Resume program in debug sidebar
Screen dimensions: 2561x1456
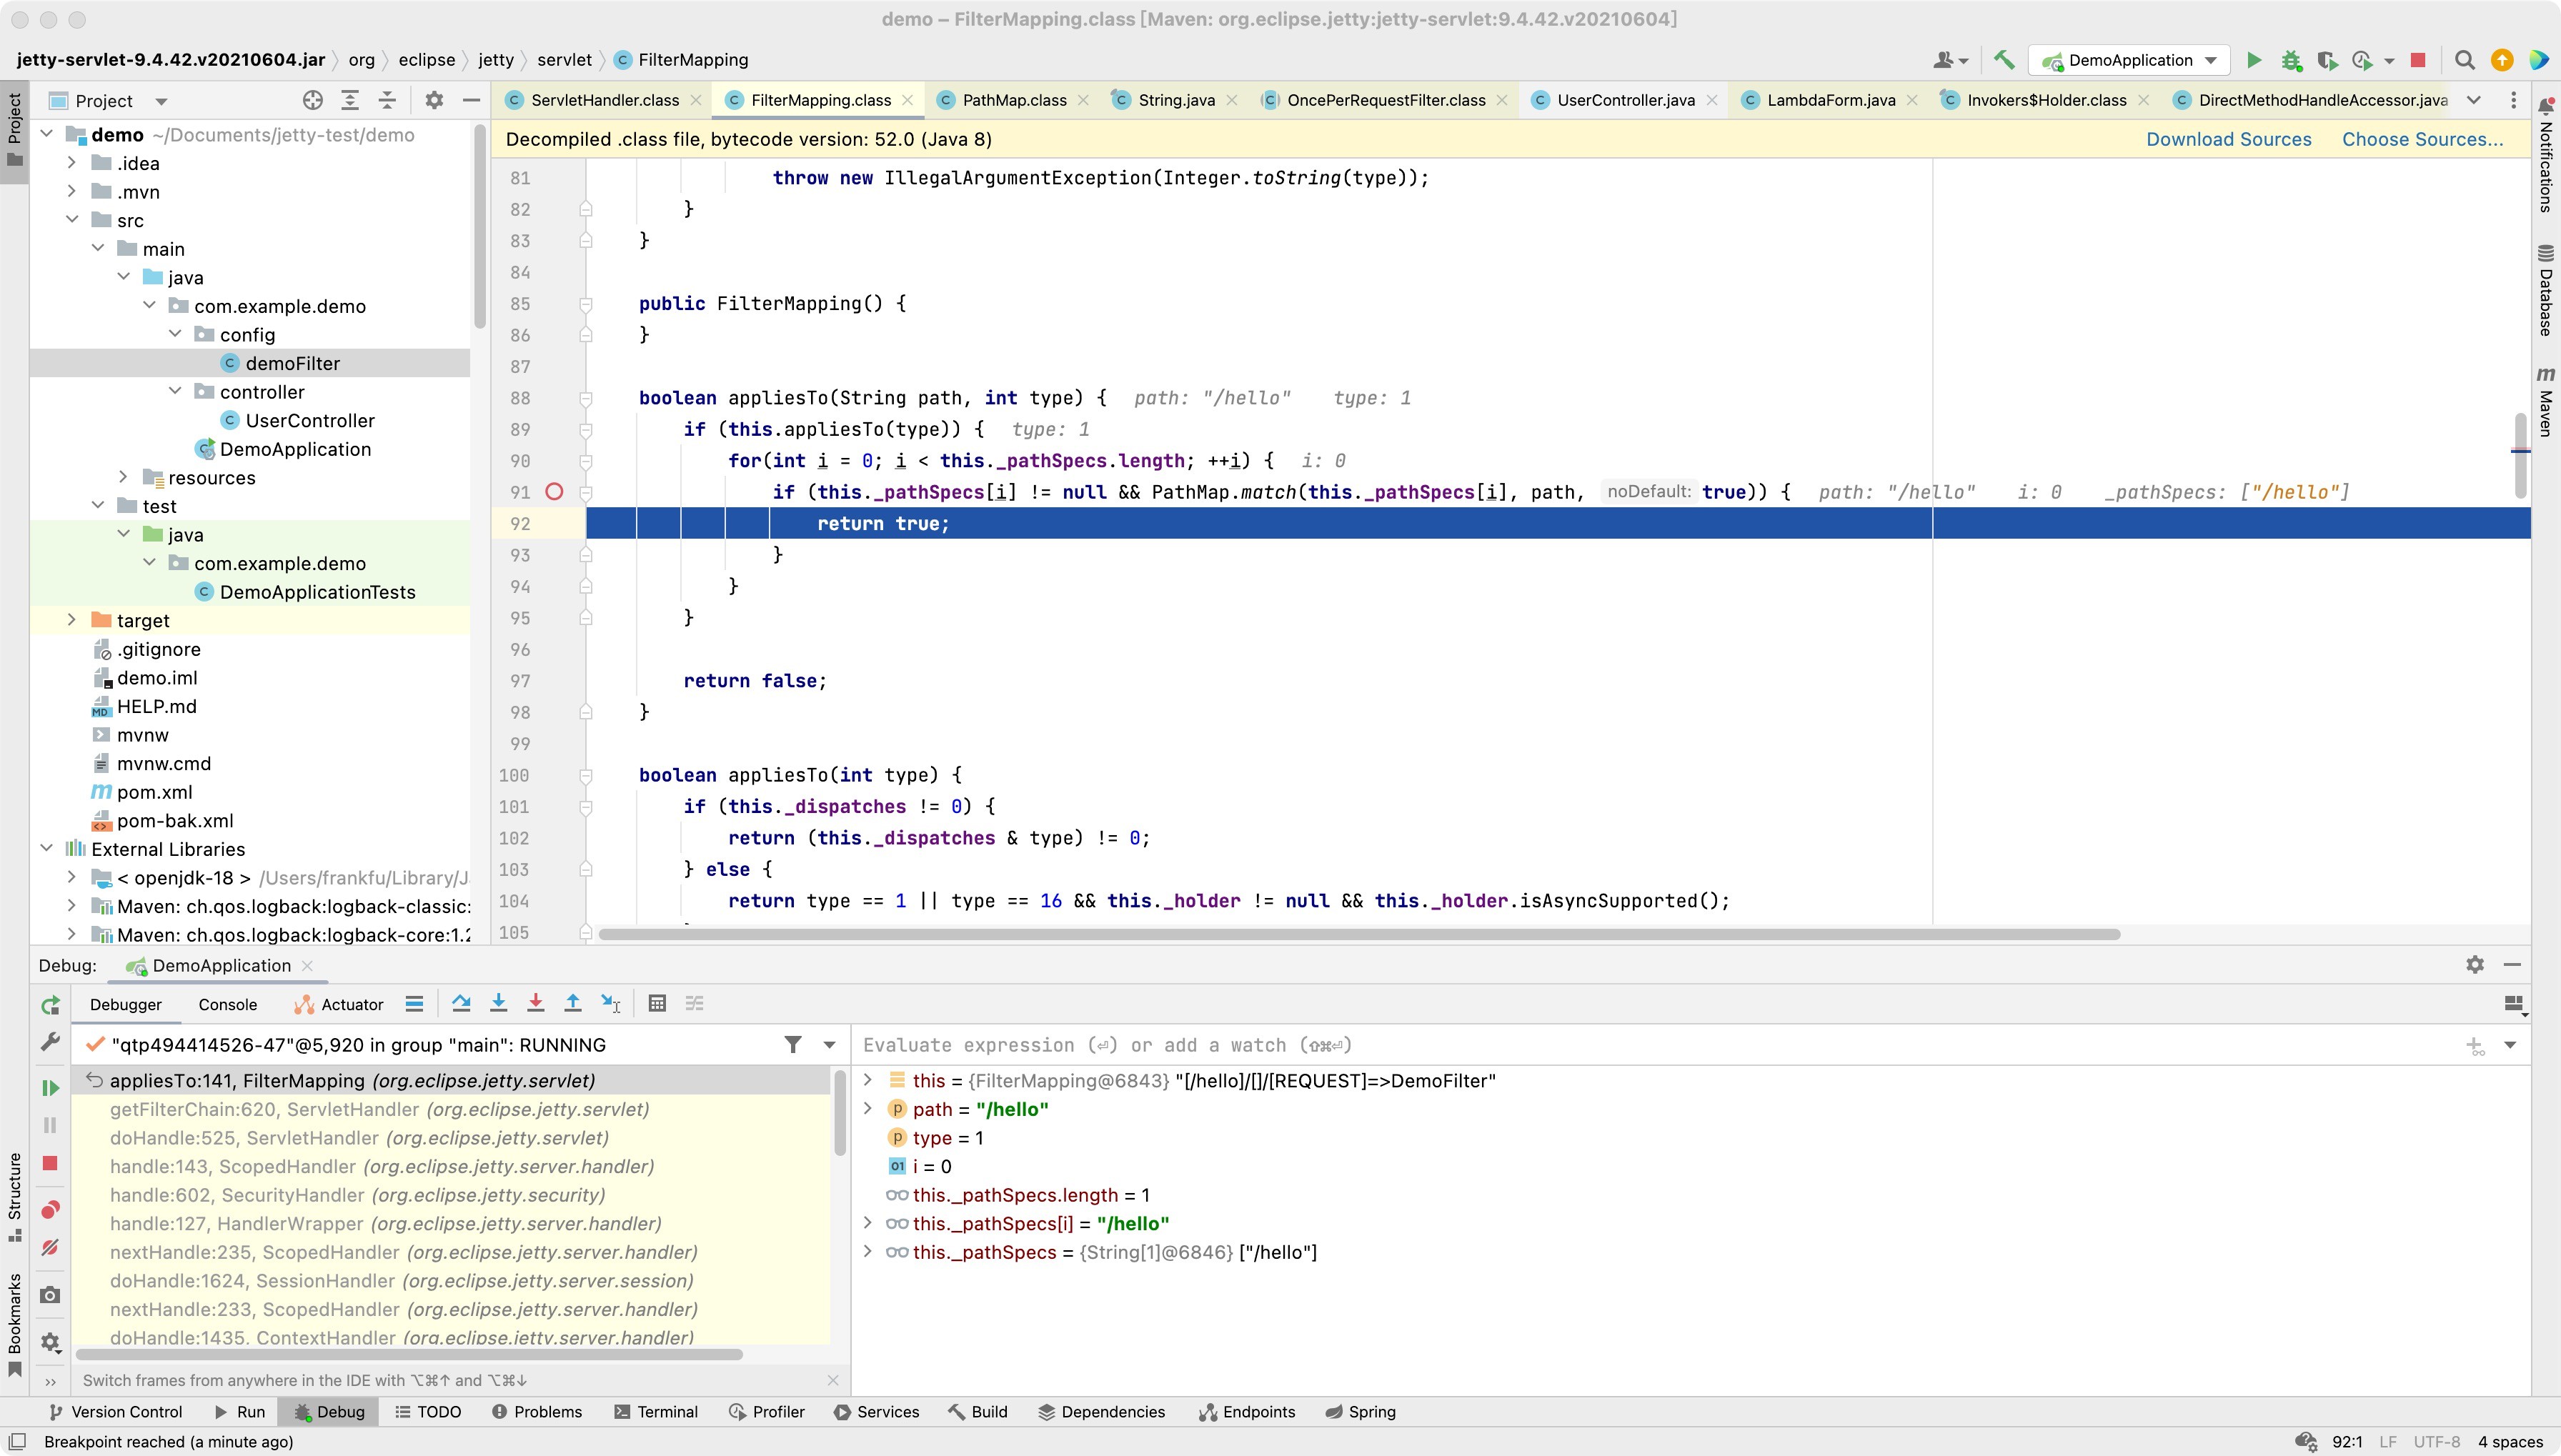click(x=50, y=1087)
